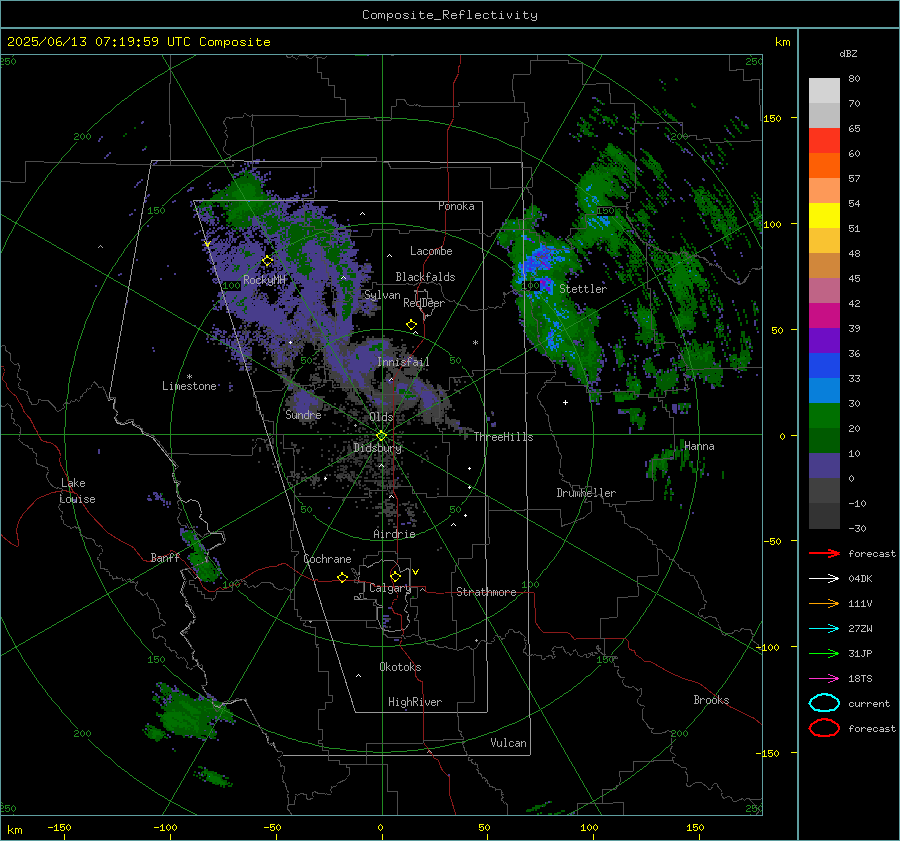Viewport: 900px width, 841px height.
Task: Select the white 04DK arrow icon
Action: [824, 579]
